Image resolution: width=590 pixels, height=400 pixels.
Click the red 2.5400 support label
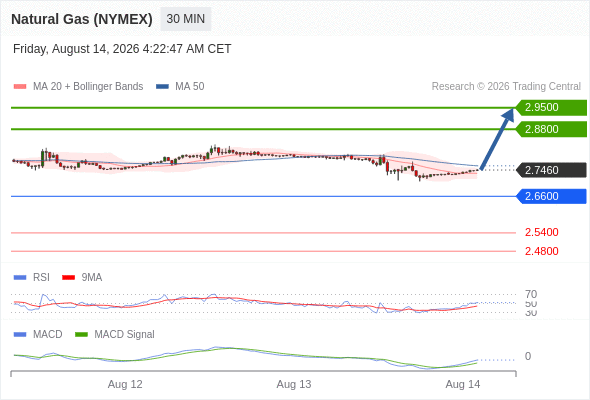pyautogui.click(x=541, y=232)
